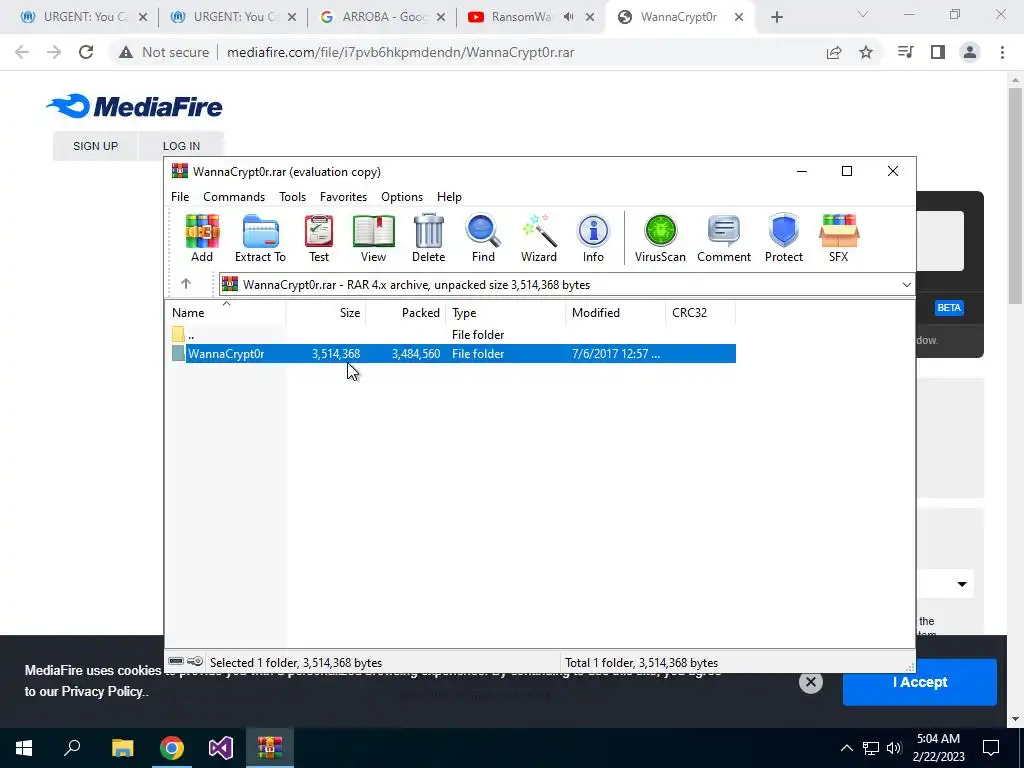Open the media control icon in Chrome
Viewport: 1024px width, 768px height.
(x=905, y=52)
